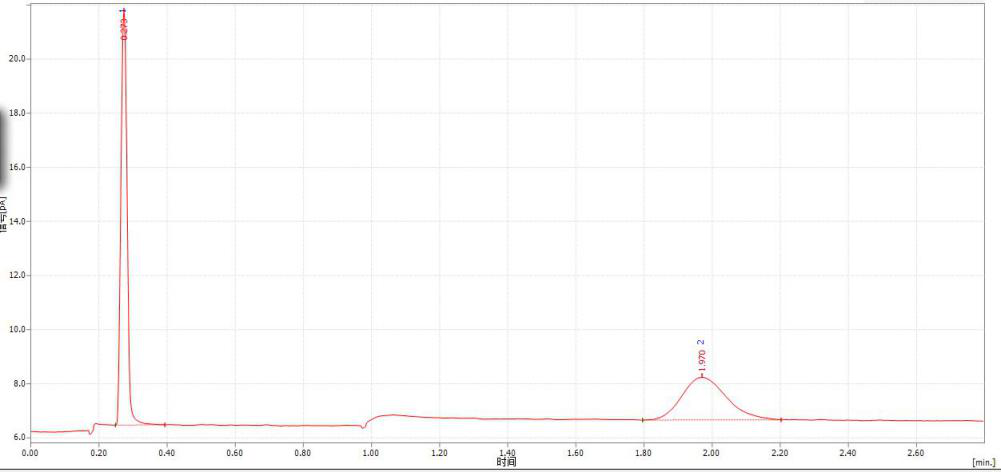The image size is (1001, 472).
Task: Click the [min.] unit label
Action: click(984, 462)
